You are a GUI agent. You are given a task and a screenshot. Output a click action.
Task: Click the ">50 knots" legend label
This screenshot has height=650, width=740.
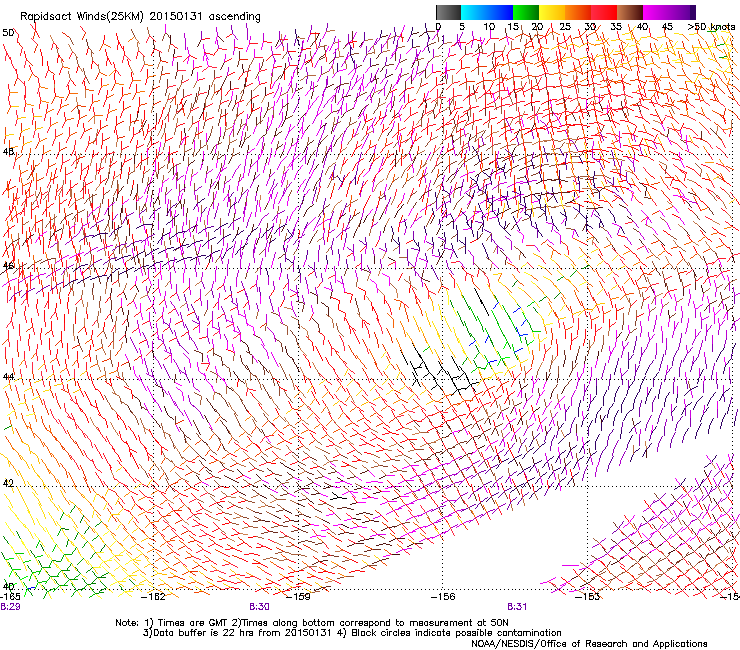coord(711,27)
